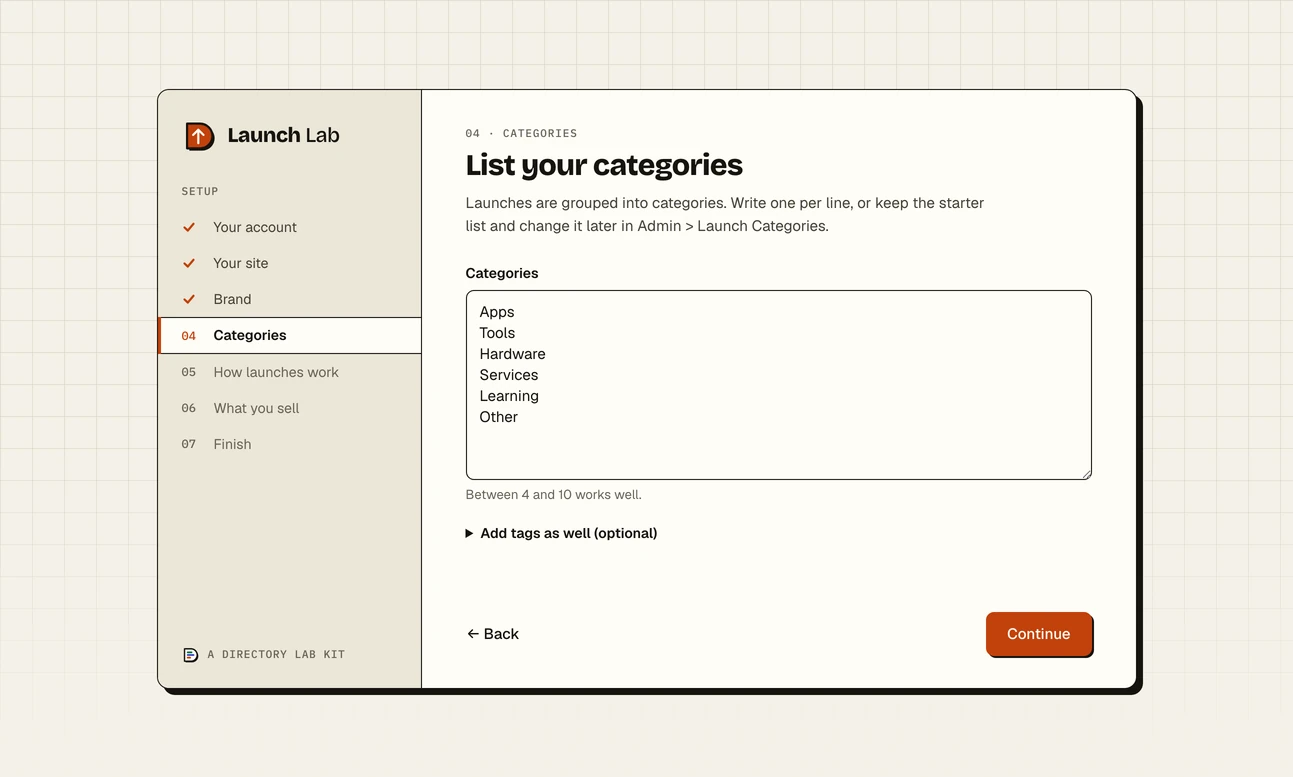Click the checkmark beside Your site

click(189, 263)
